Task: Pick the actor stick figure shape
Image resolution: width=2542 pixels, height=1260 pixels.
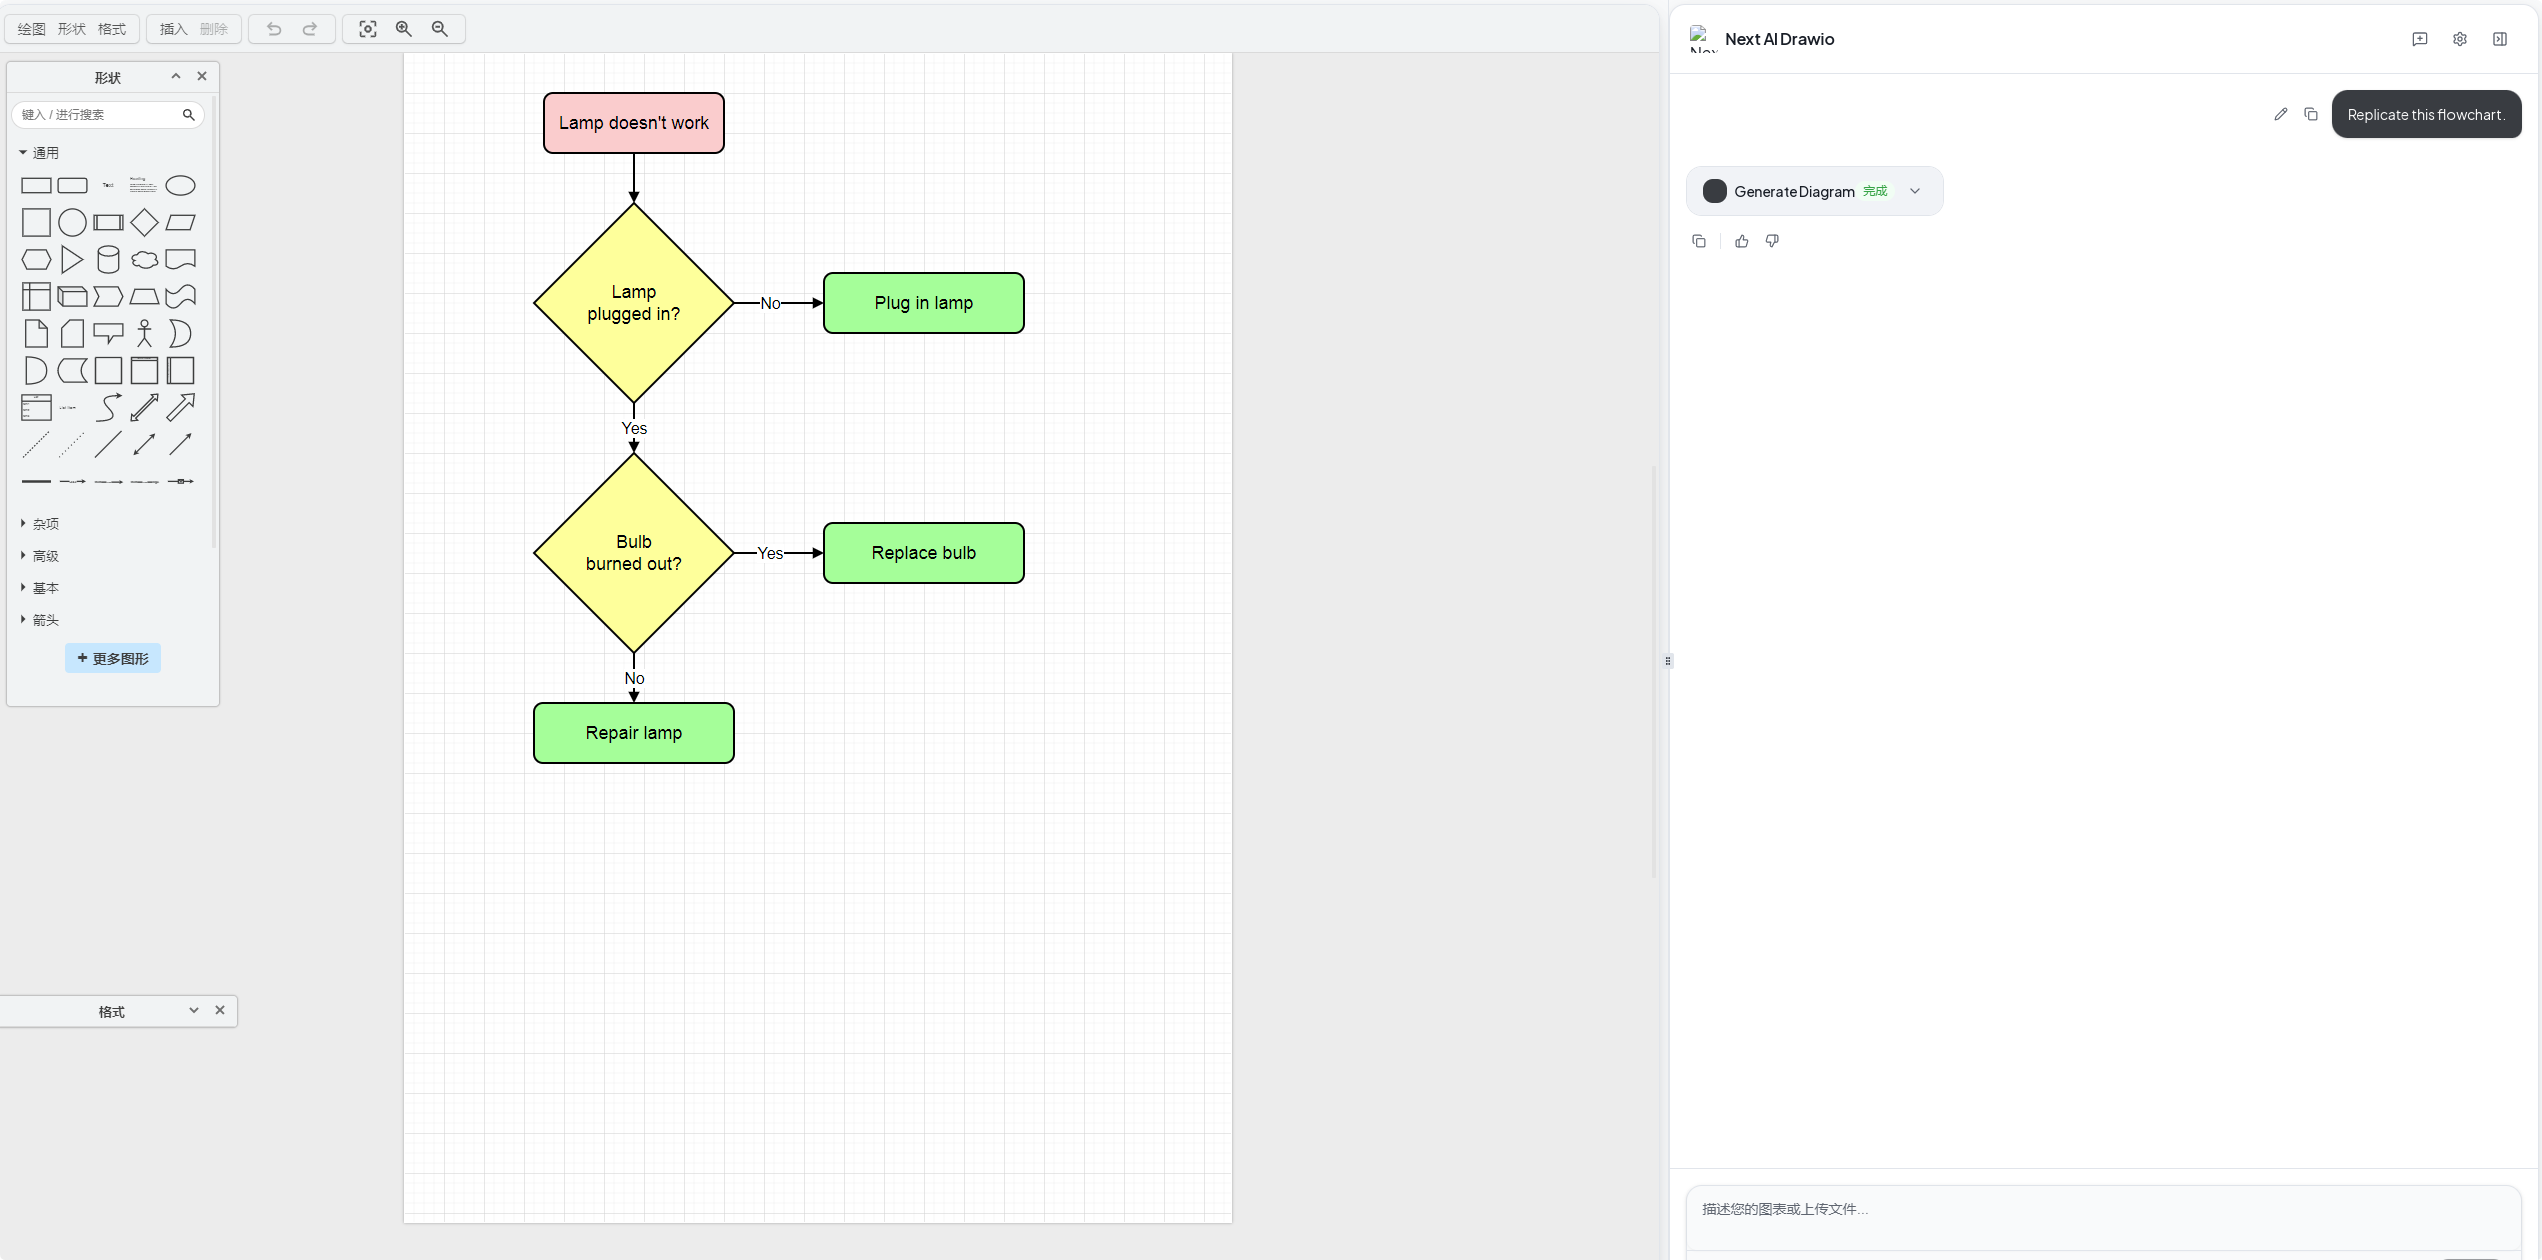Action: point(144,333)
